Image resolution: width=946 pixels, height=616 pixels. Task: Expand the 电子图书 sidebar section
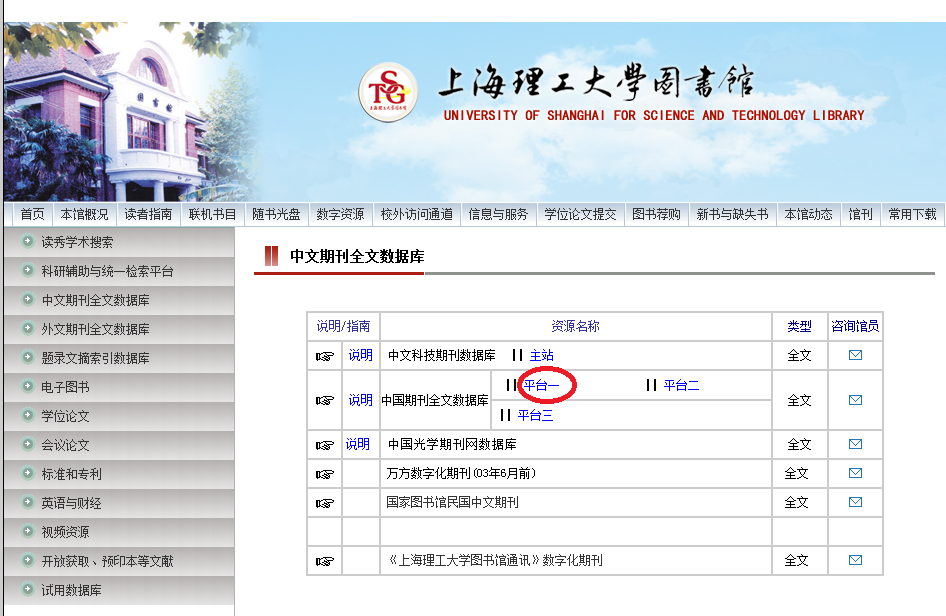(x=65, y=387)
